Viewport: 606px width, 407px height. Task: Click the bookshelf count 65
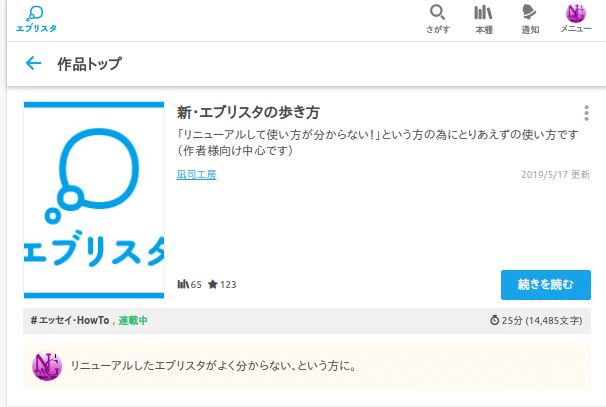(x=189, y=284)
